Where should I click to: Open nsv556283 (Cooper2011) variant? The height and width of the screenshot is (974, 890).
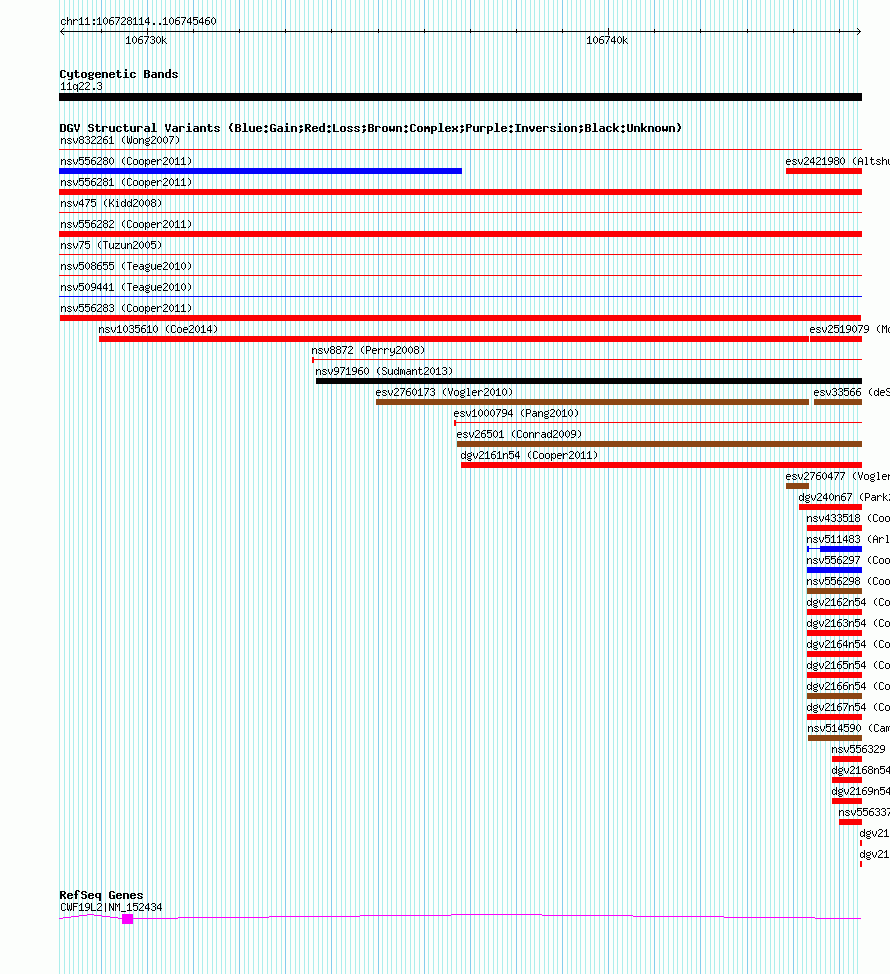tap(126, 308)
